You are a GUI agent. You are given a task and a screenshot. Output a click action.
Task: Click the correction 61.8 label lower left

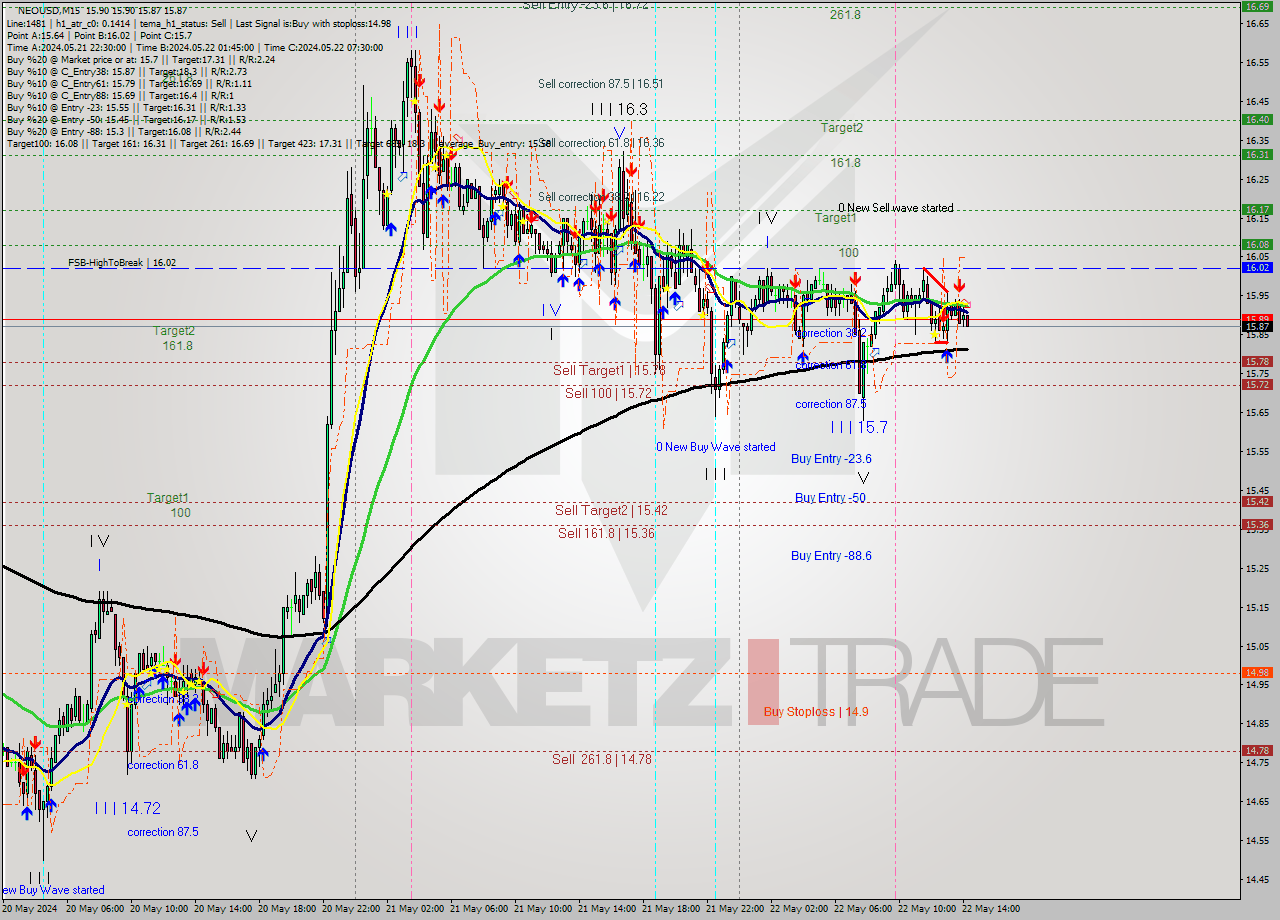click(x=163, y=765)
